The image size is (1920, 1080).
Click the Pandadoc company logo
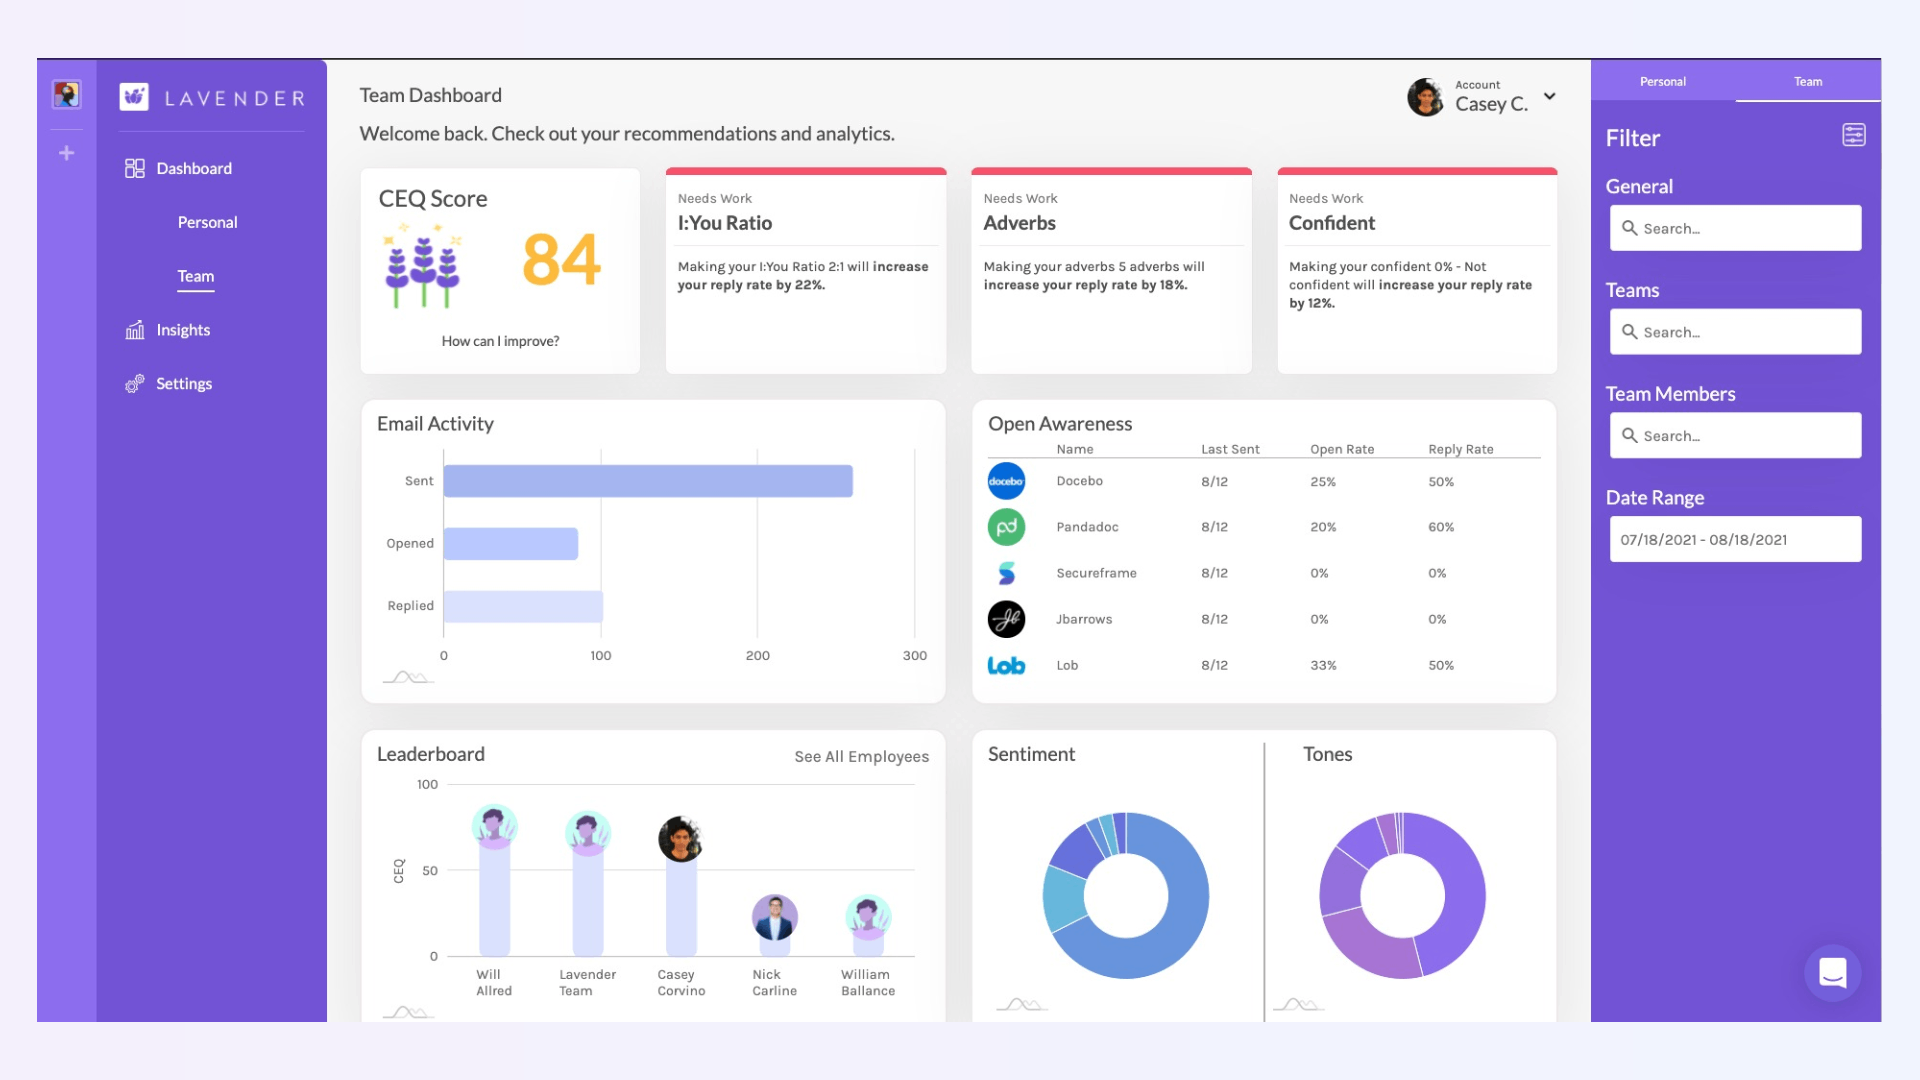(1006, 527)
